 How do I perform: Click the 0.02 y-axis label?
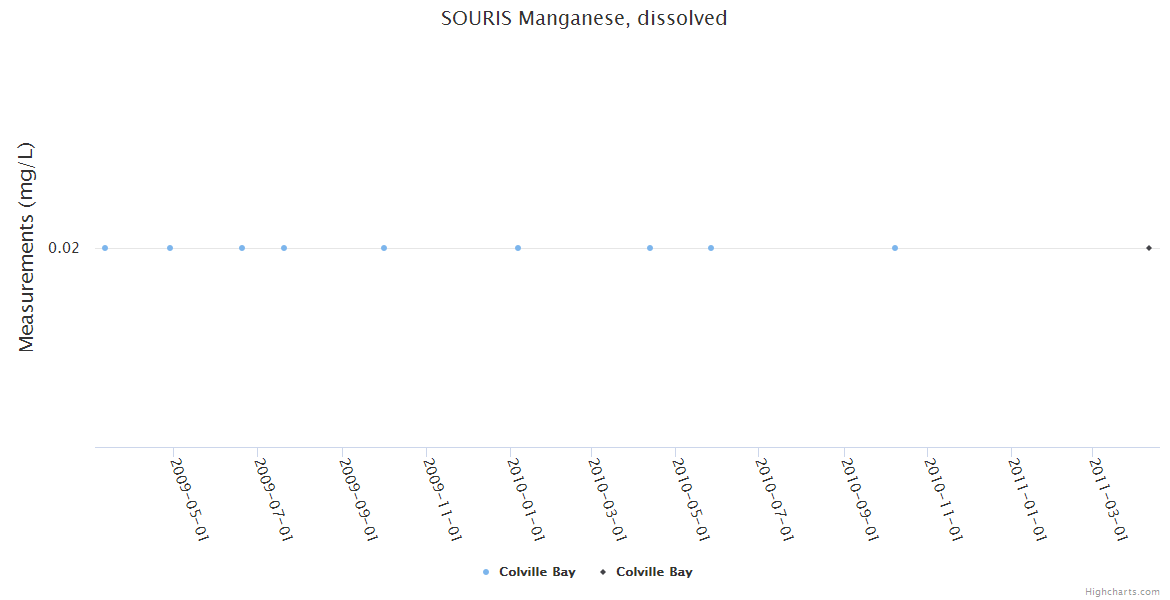[64, 248]
